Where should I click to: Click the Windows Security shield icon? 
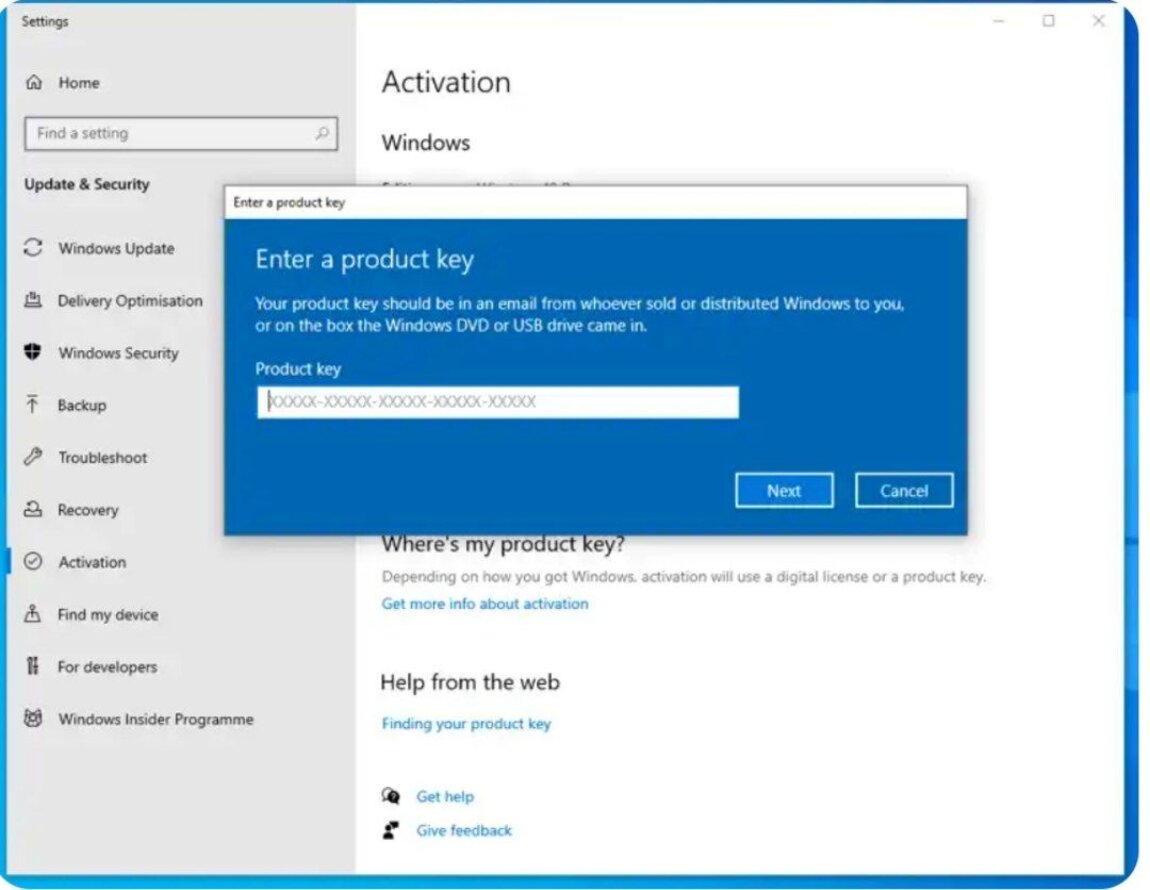[x=33, y=353]
